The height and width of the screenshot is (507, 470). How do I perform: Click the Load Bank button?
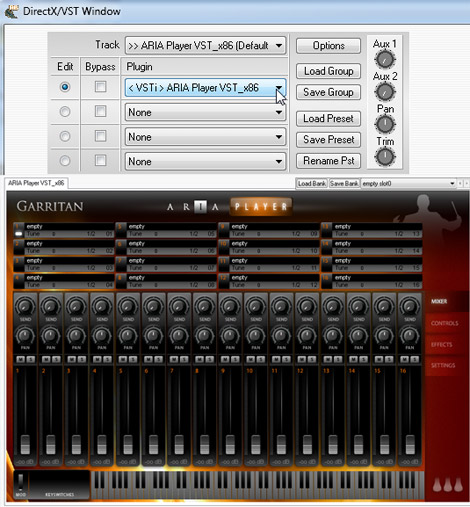click(312, 184)
